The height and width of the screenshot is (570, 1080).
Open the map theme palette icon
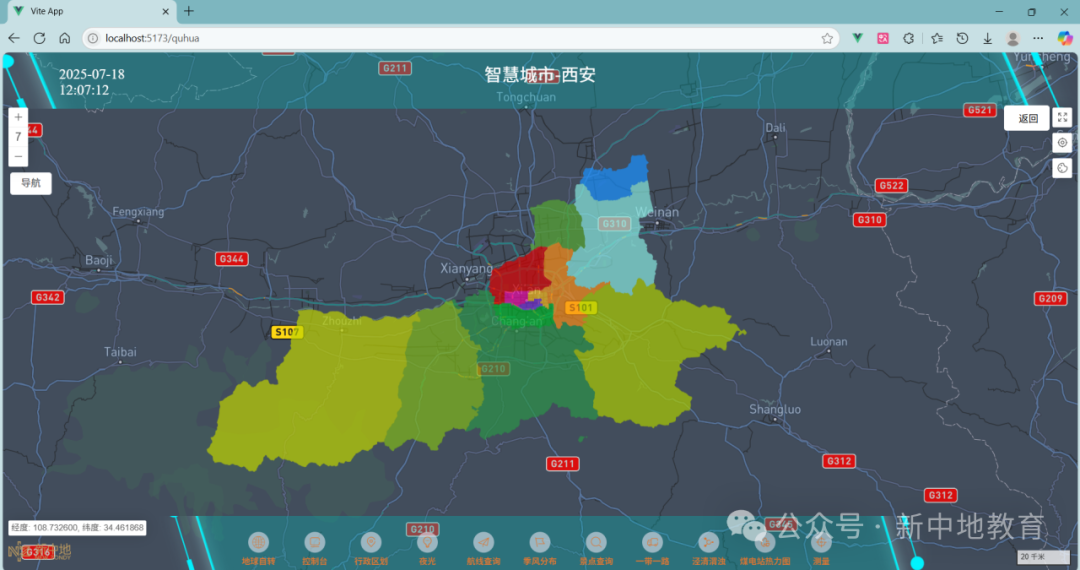coord(1062,168)
